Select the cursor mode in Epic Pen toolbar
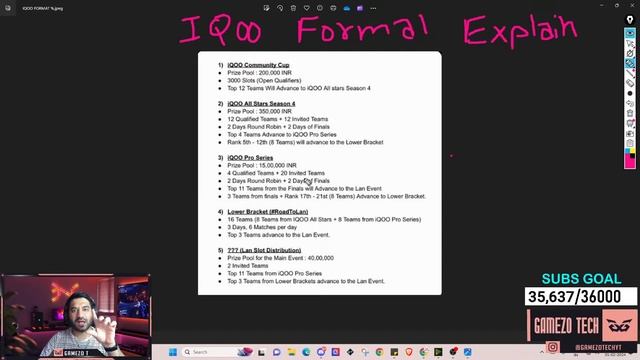The image size is (640, 360). tap(630, 43)
